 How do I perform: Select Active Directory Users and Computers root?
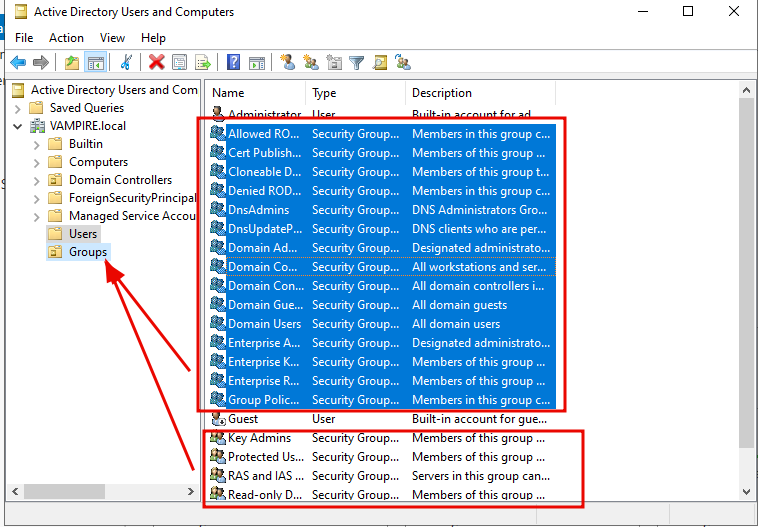click(x=114, y=90)
